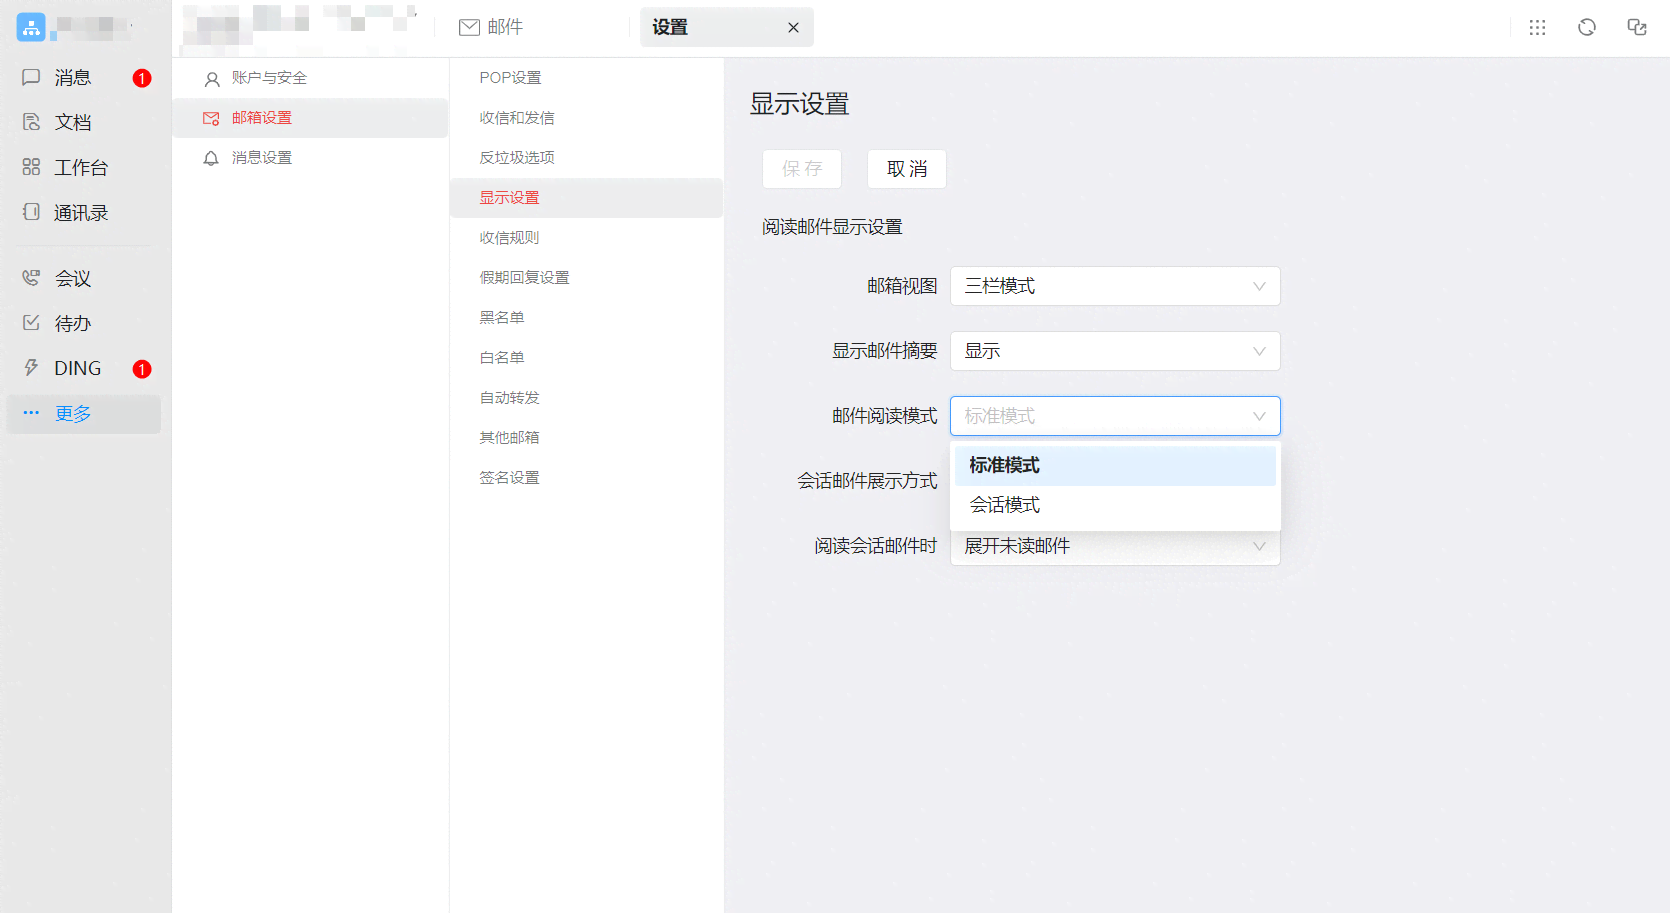
Task: Open POP设置 settings page
Action: point(586,78)
